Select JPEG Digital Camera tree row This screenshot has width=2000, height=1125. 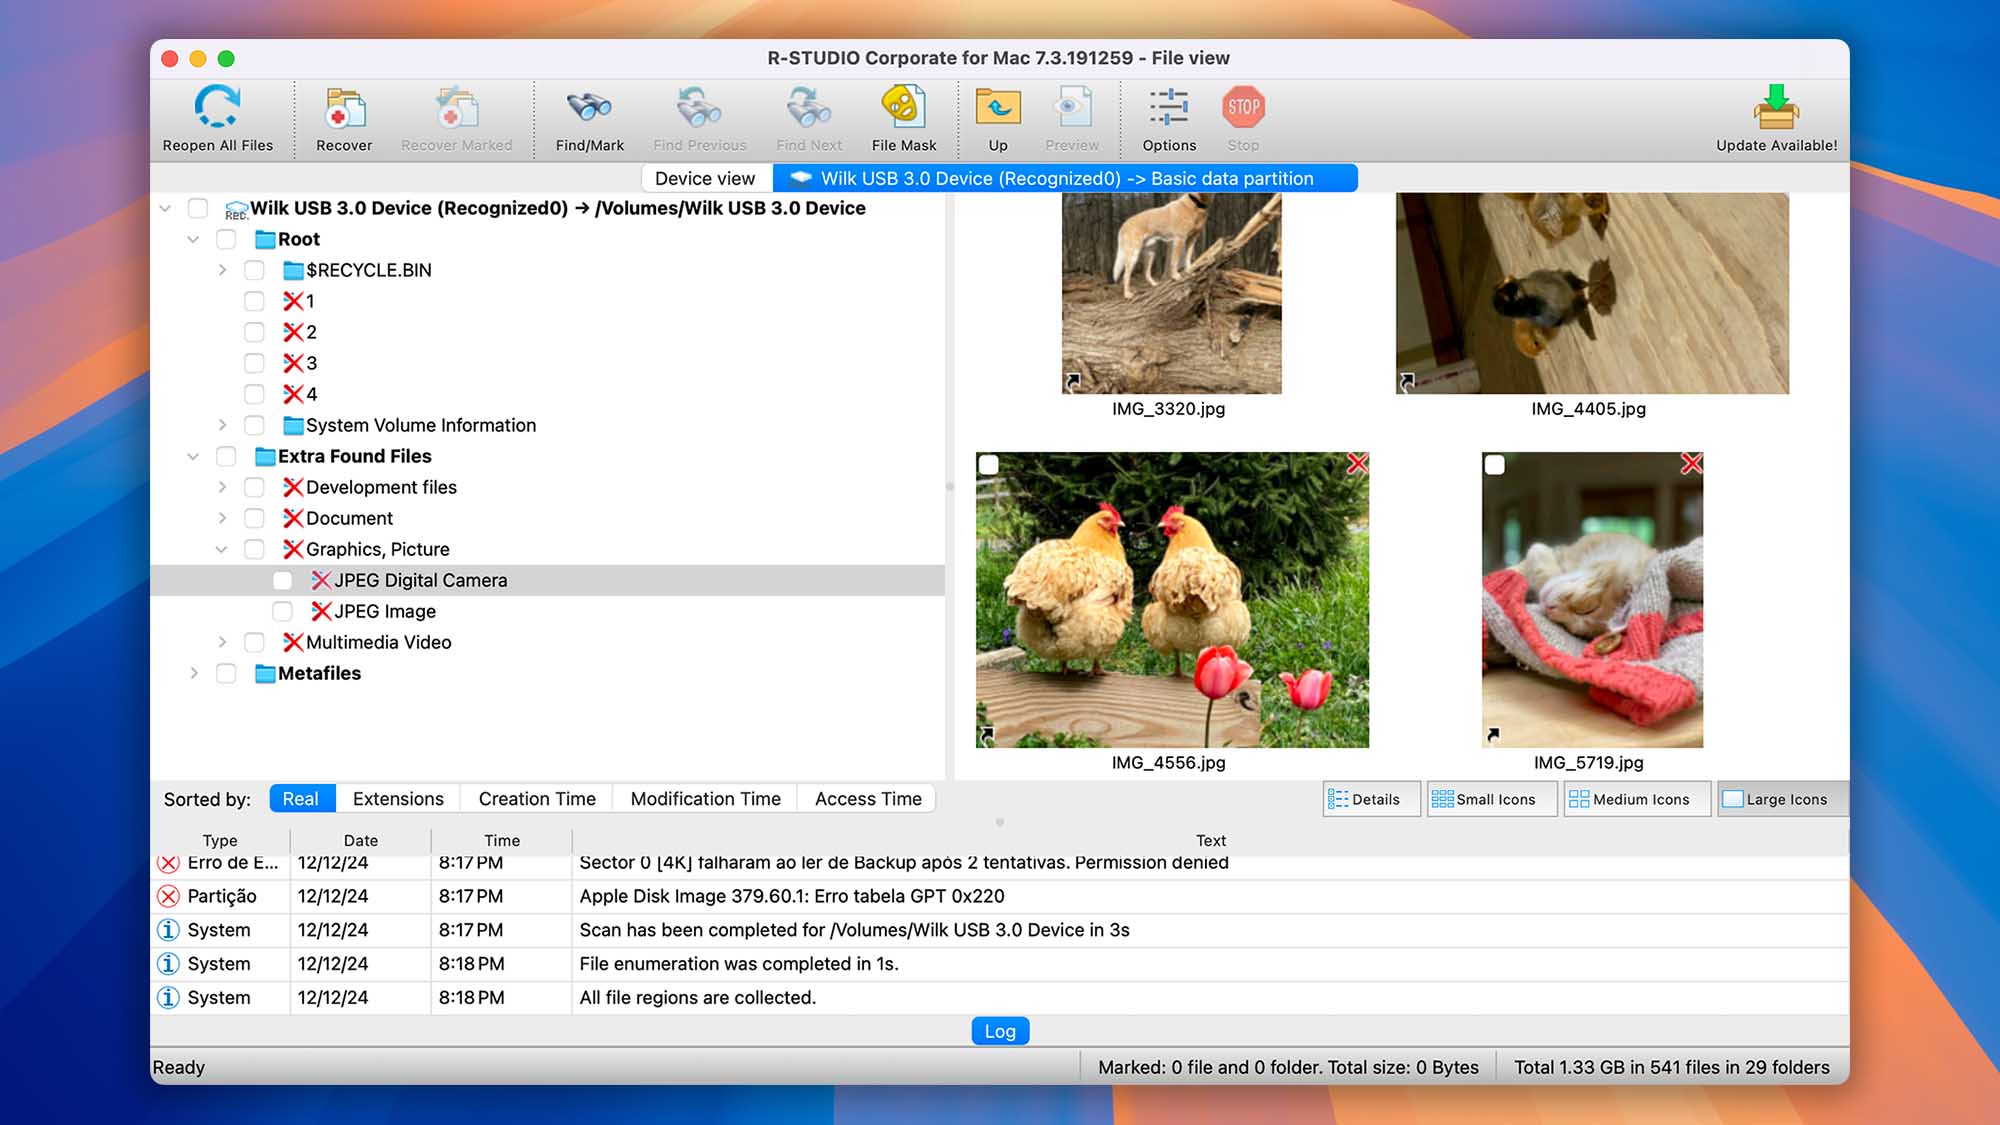click(x=547, y=580)
